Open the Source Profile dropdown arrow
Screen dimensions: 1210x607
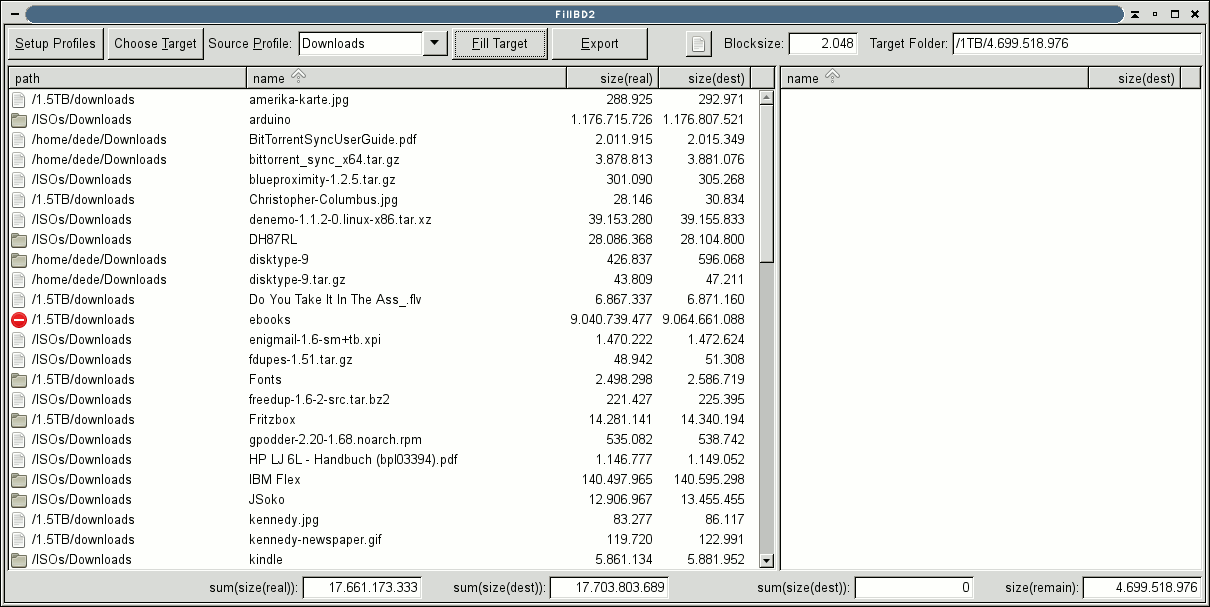click(435, 44)
